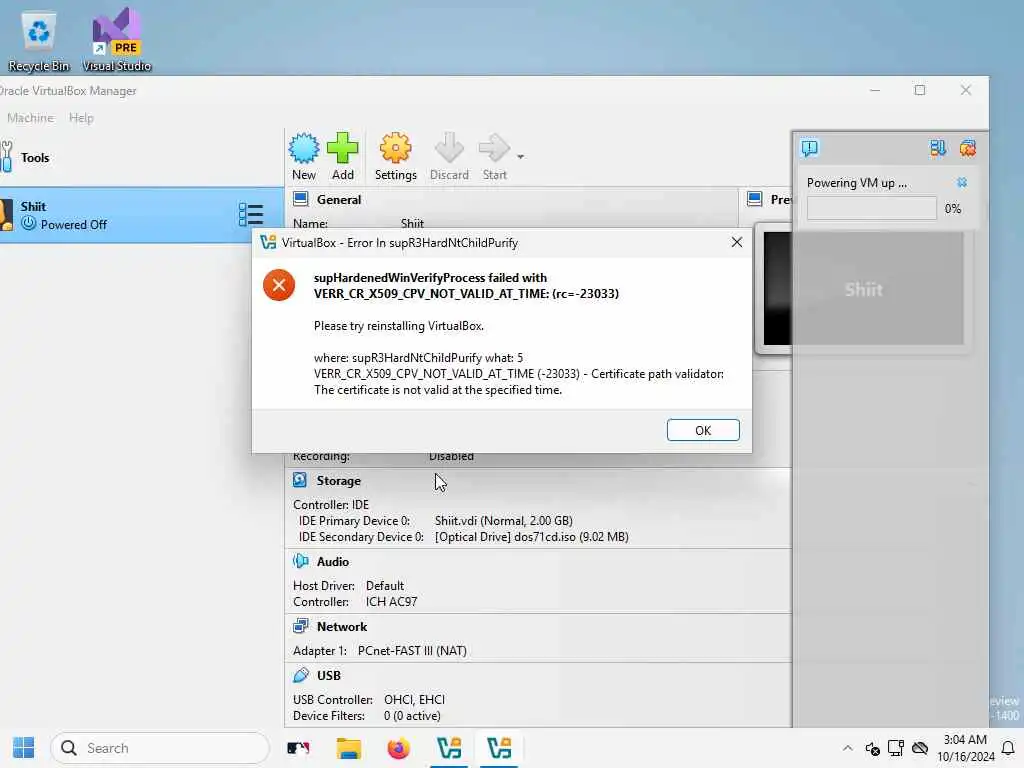Image resolution: width=1024 pixels, height=768 pixels.
Task: Click Device Filters 0 (0 active) value
Action: tap(412, 716)
